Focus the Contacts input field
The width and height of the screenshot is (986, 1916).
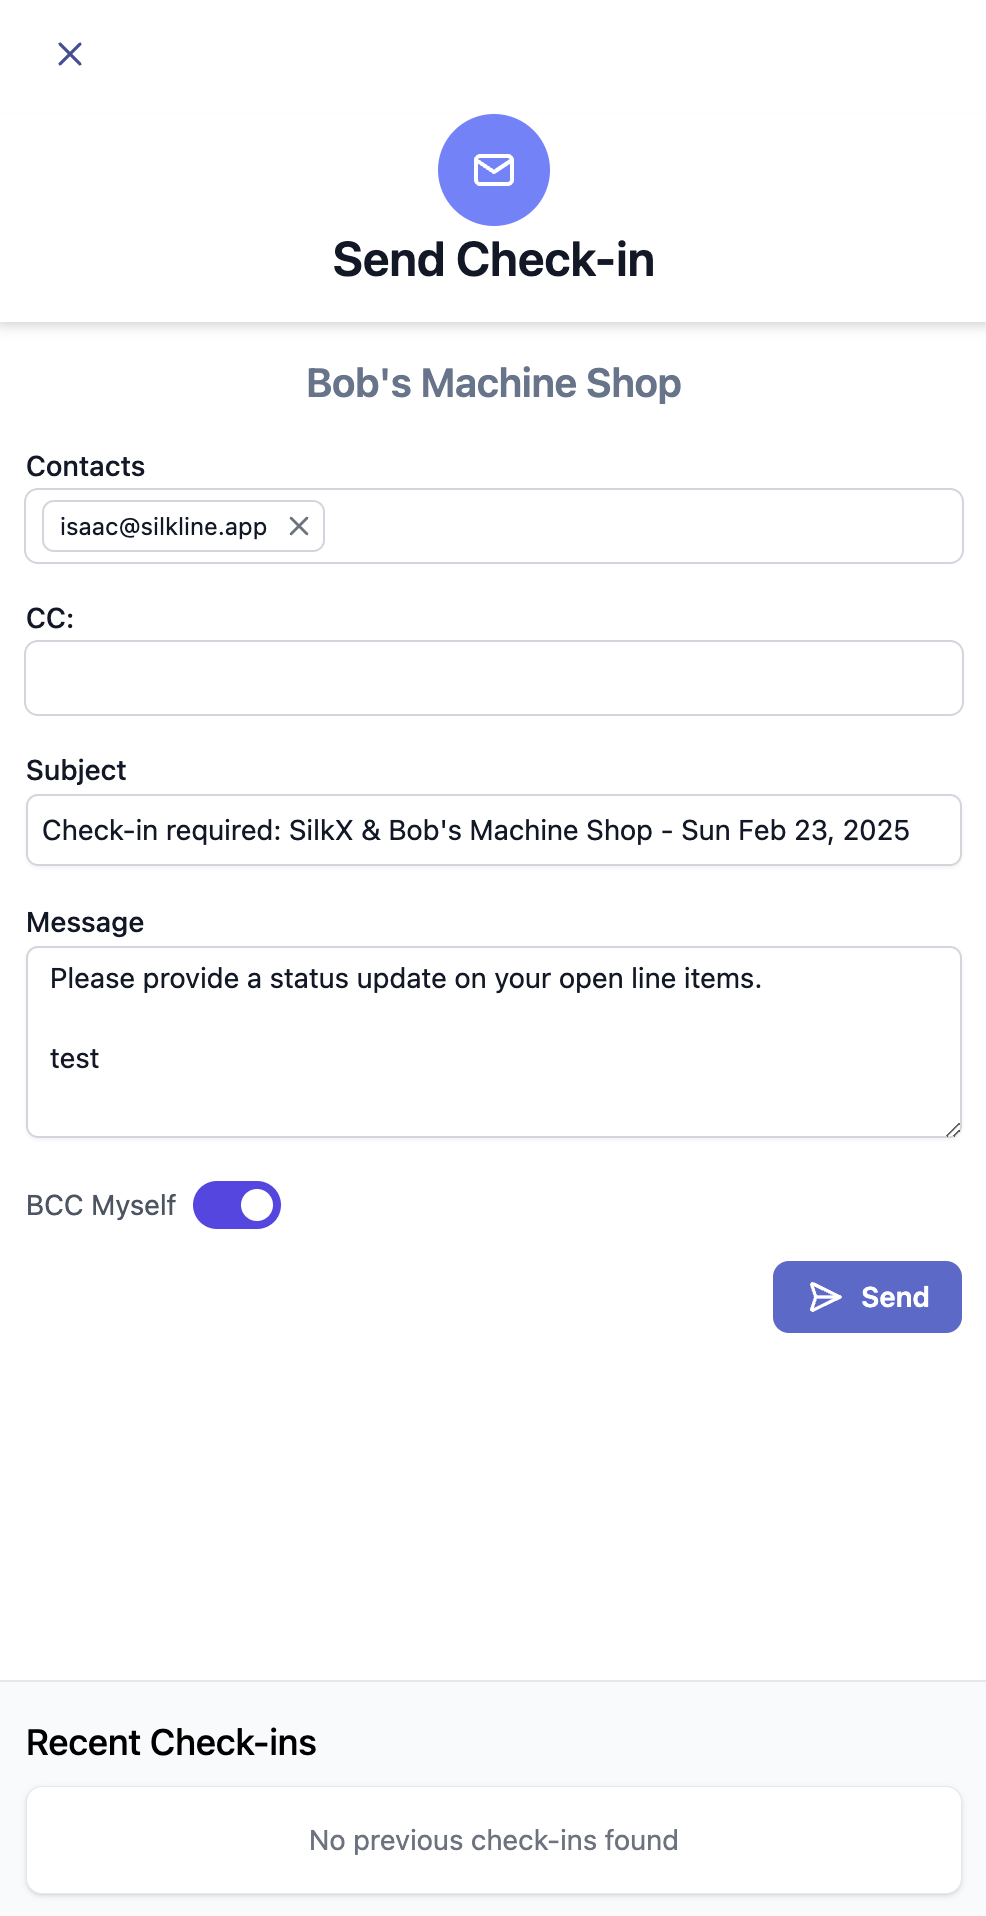(640, 526)
